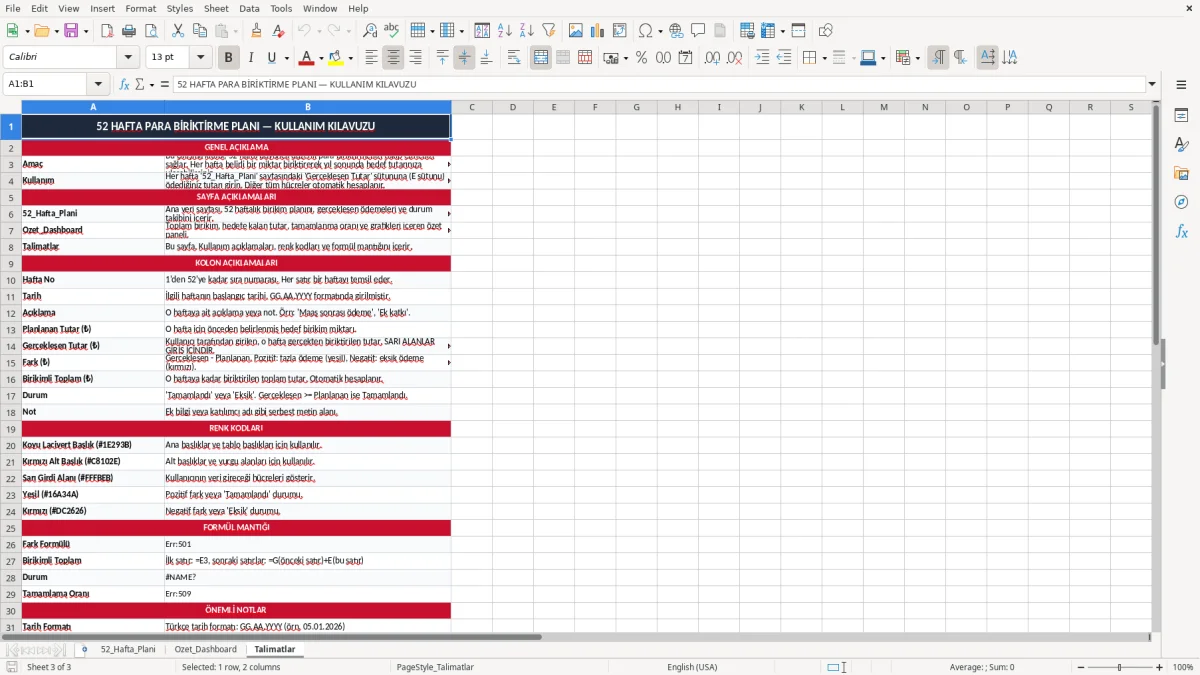Toggle Underline formatting
The image size is (1200, 675).
(x=272, y=58)
